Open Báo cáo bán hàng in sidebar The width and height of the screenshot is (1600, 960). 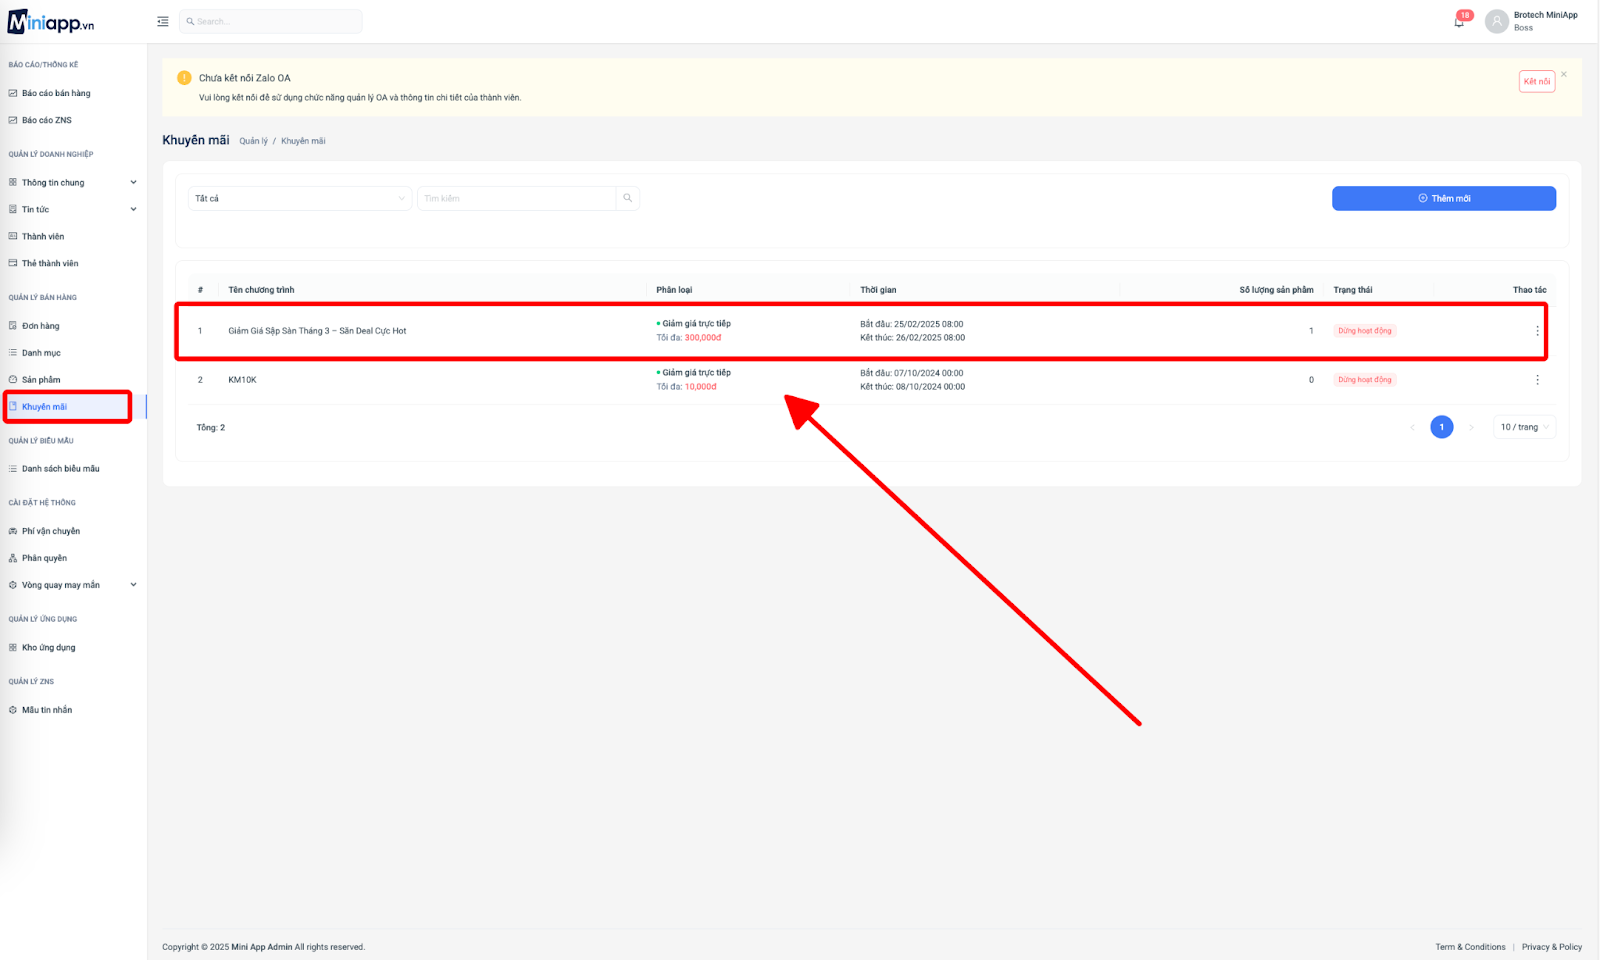click(56, 93)
